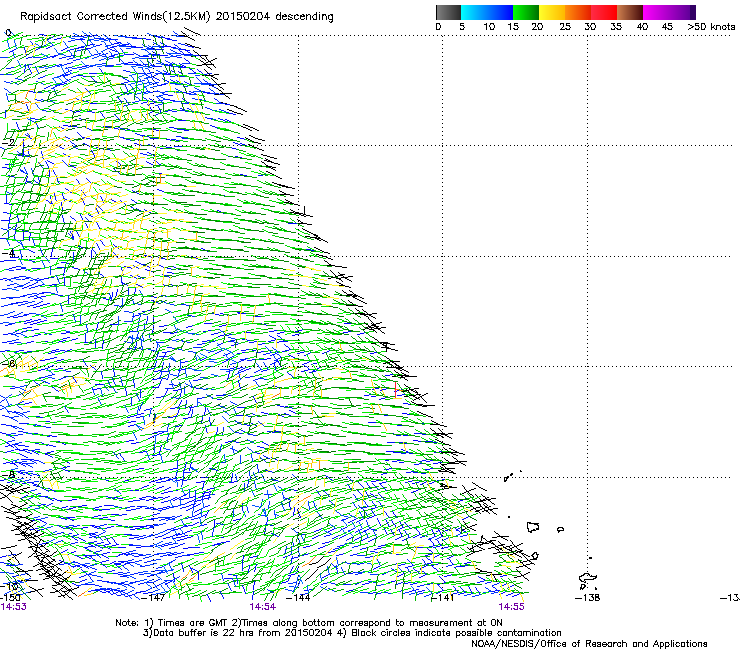Click the note line 'Times are GMT'
Viewport: 740px width, 650px height.
pyautogui.click(x=192, y=623)
